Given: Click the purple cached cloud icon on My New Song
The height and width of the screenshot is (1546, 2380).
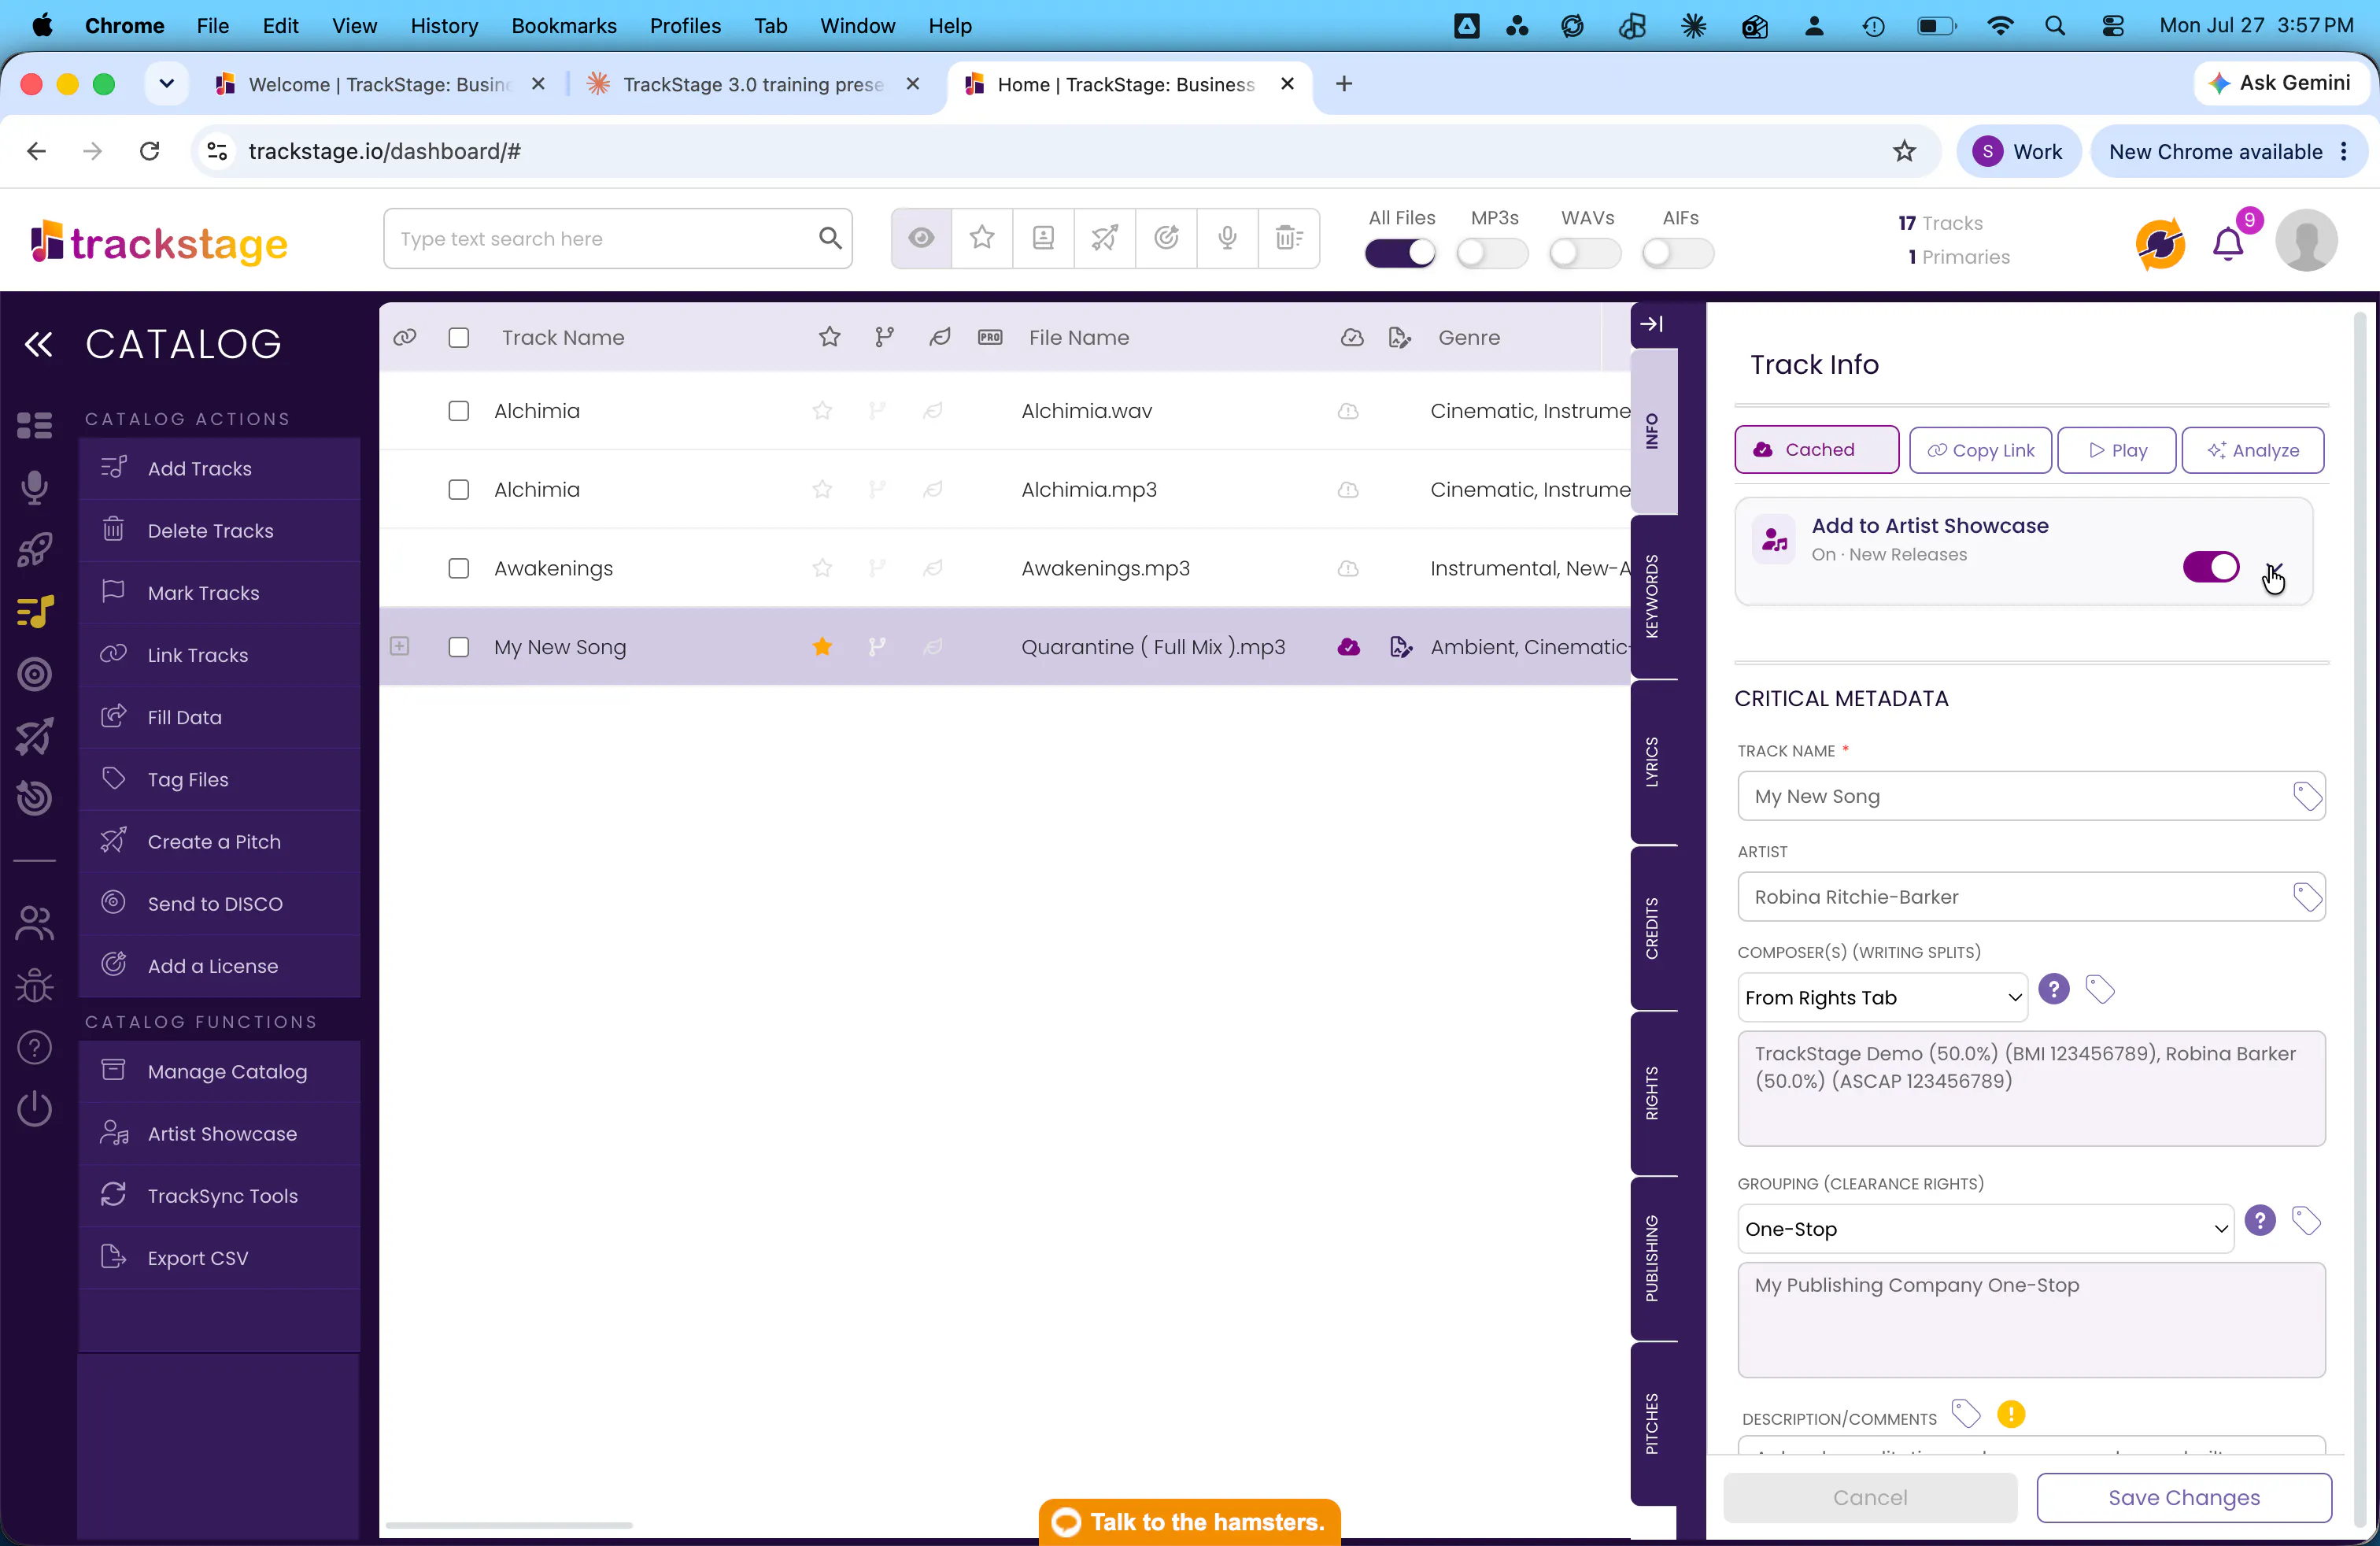Looking at the screenshot, I should (1348, 647).
